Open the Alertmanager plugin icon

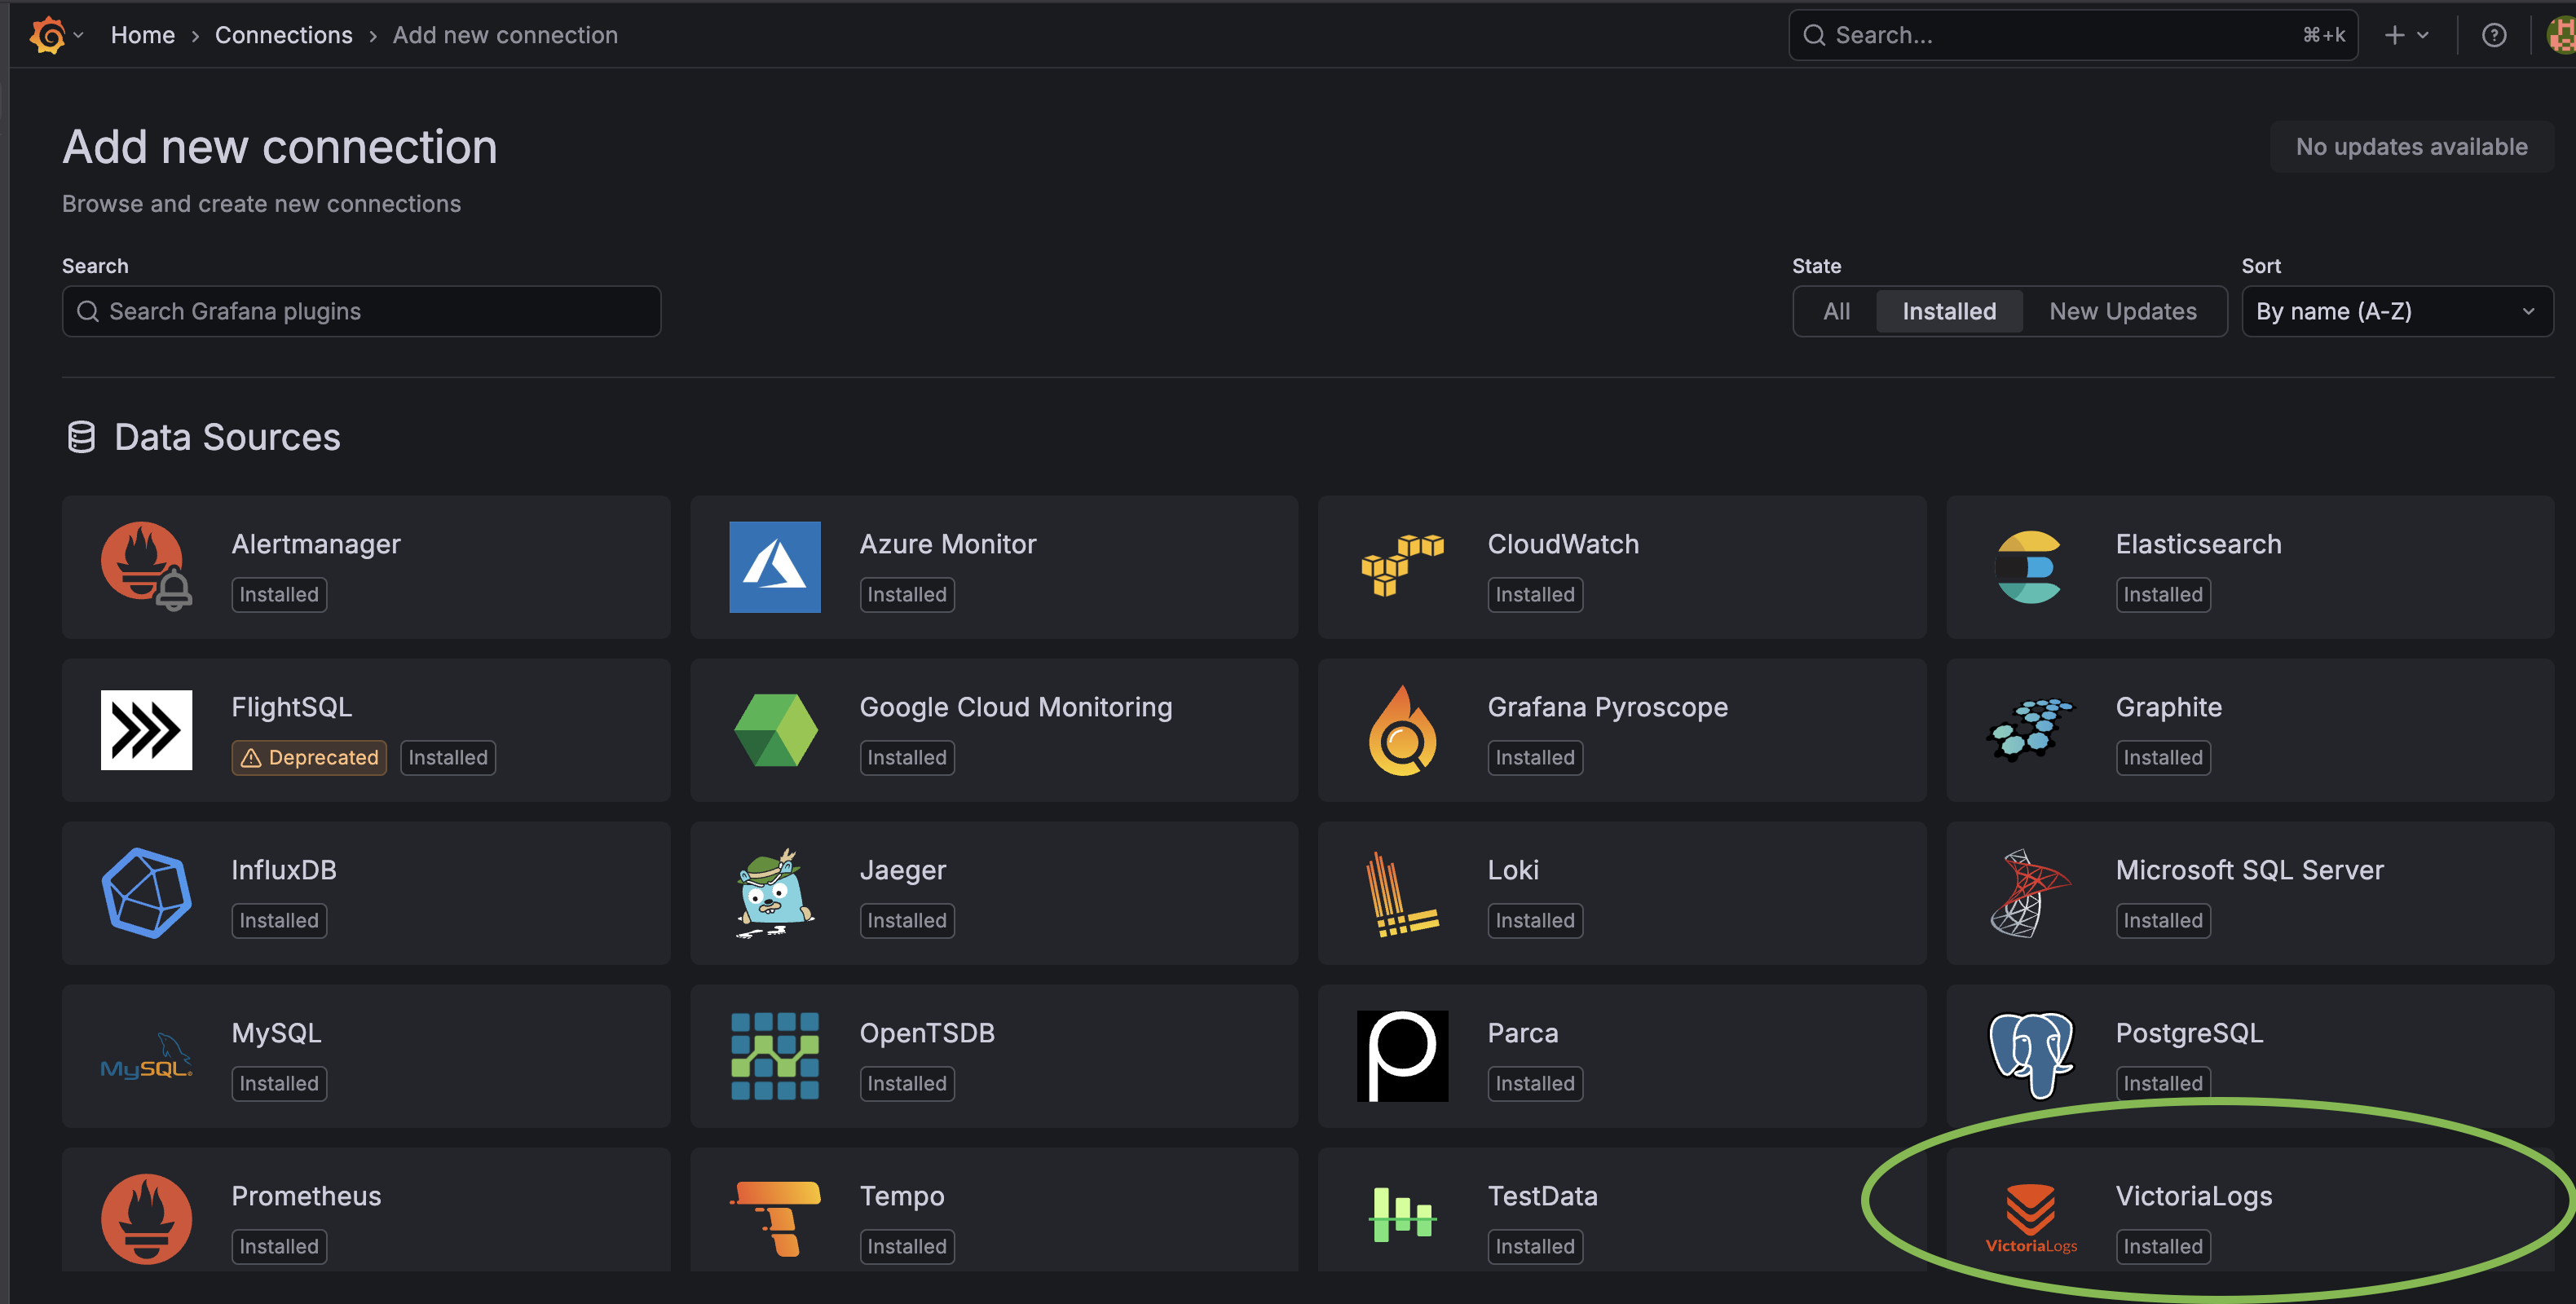click(146, 566)
